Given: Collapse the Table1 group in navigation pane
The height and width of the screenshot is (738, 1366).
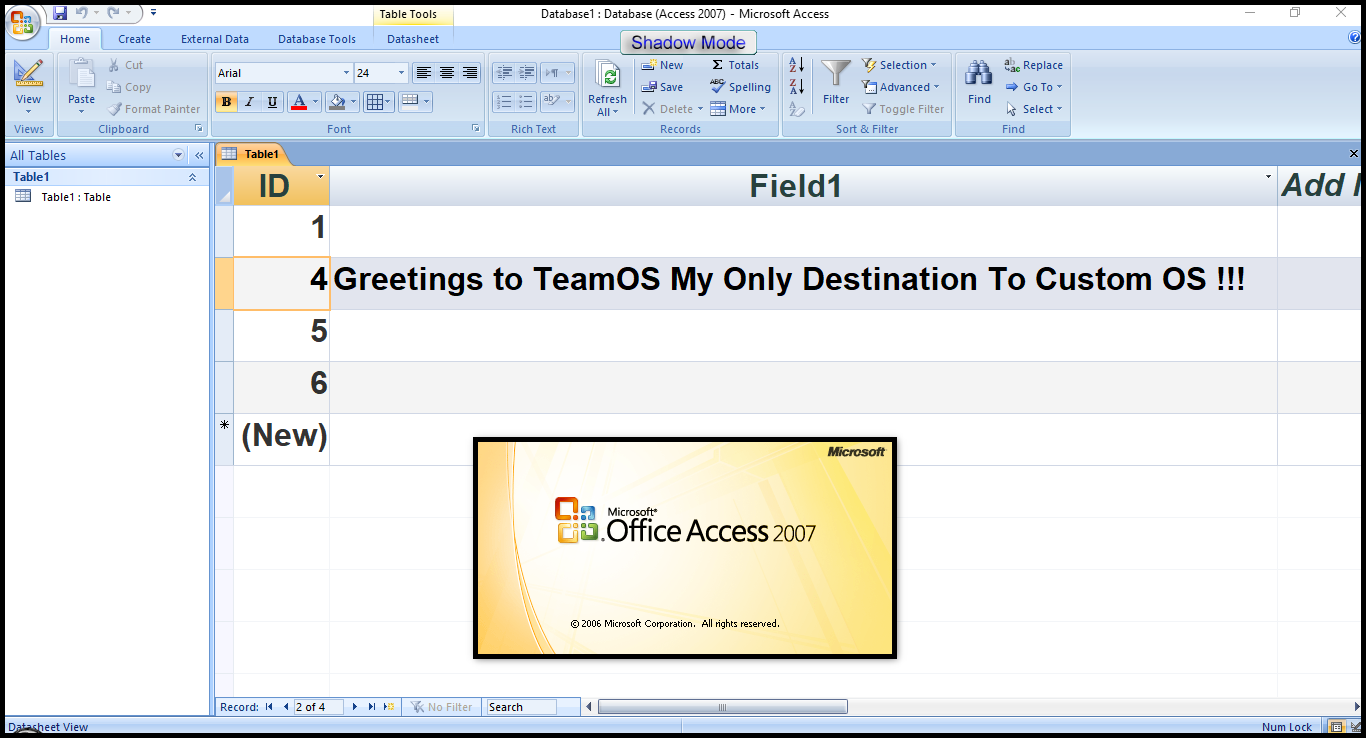Looking at the screenshot, I should tap(192, 177).
